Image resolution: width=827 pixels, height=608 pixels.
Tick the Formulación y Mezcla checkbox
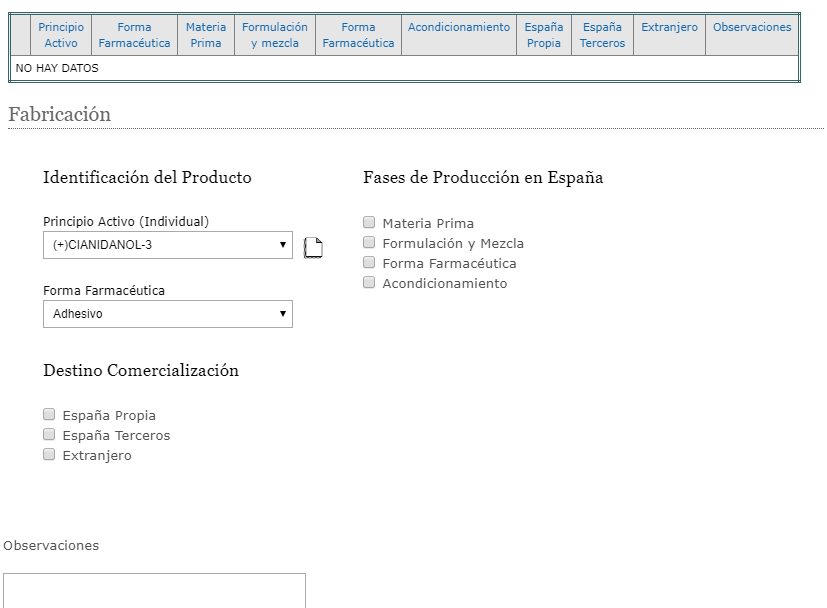tap(369, 243)
